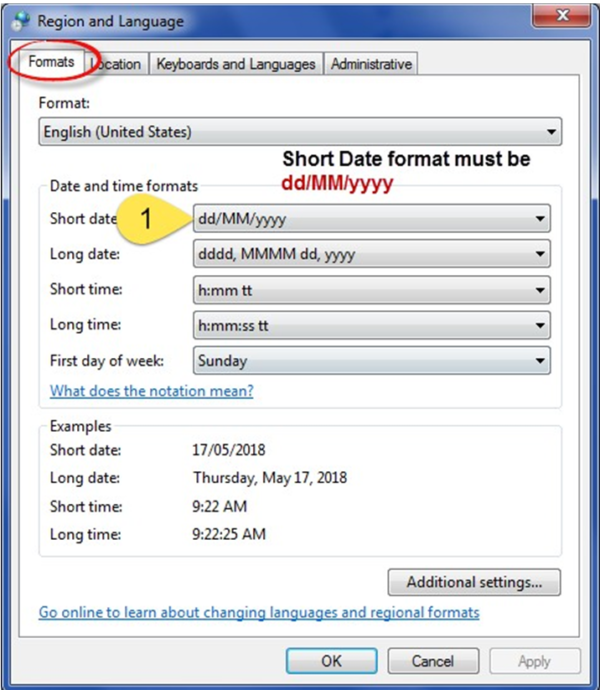The image size is (600, 690).
Task: Select the Administrative tab
Action: (371, 64)
